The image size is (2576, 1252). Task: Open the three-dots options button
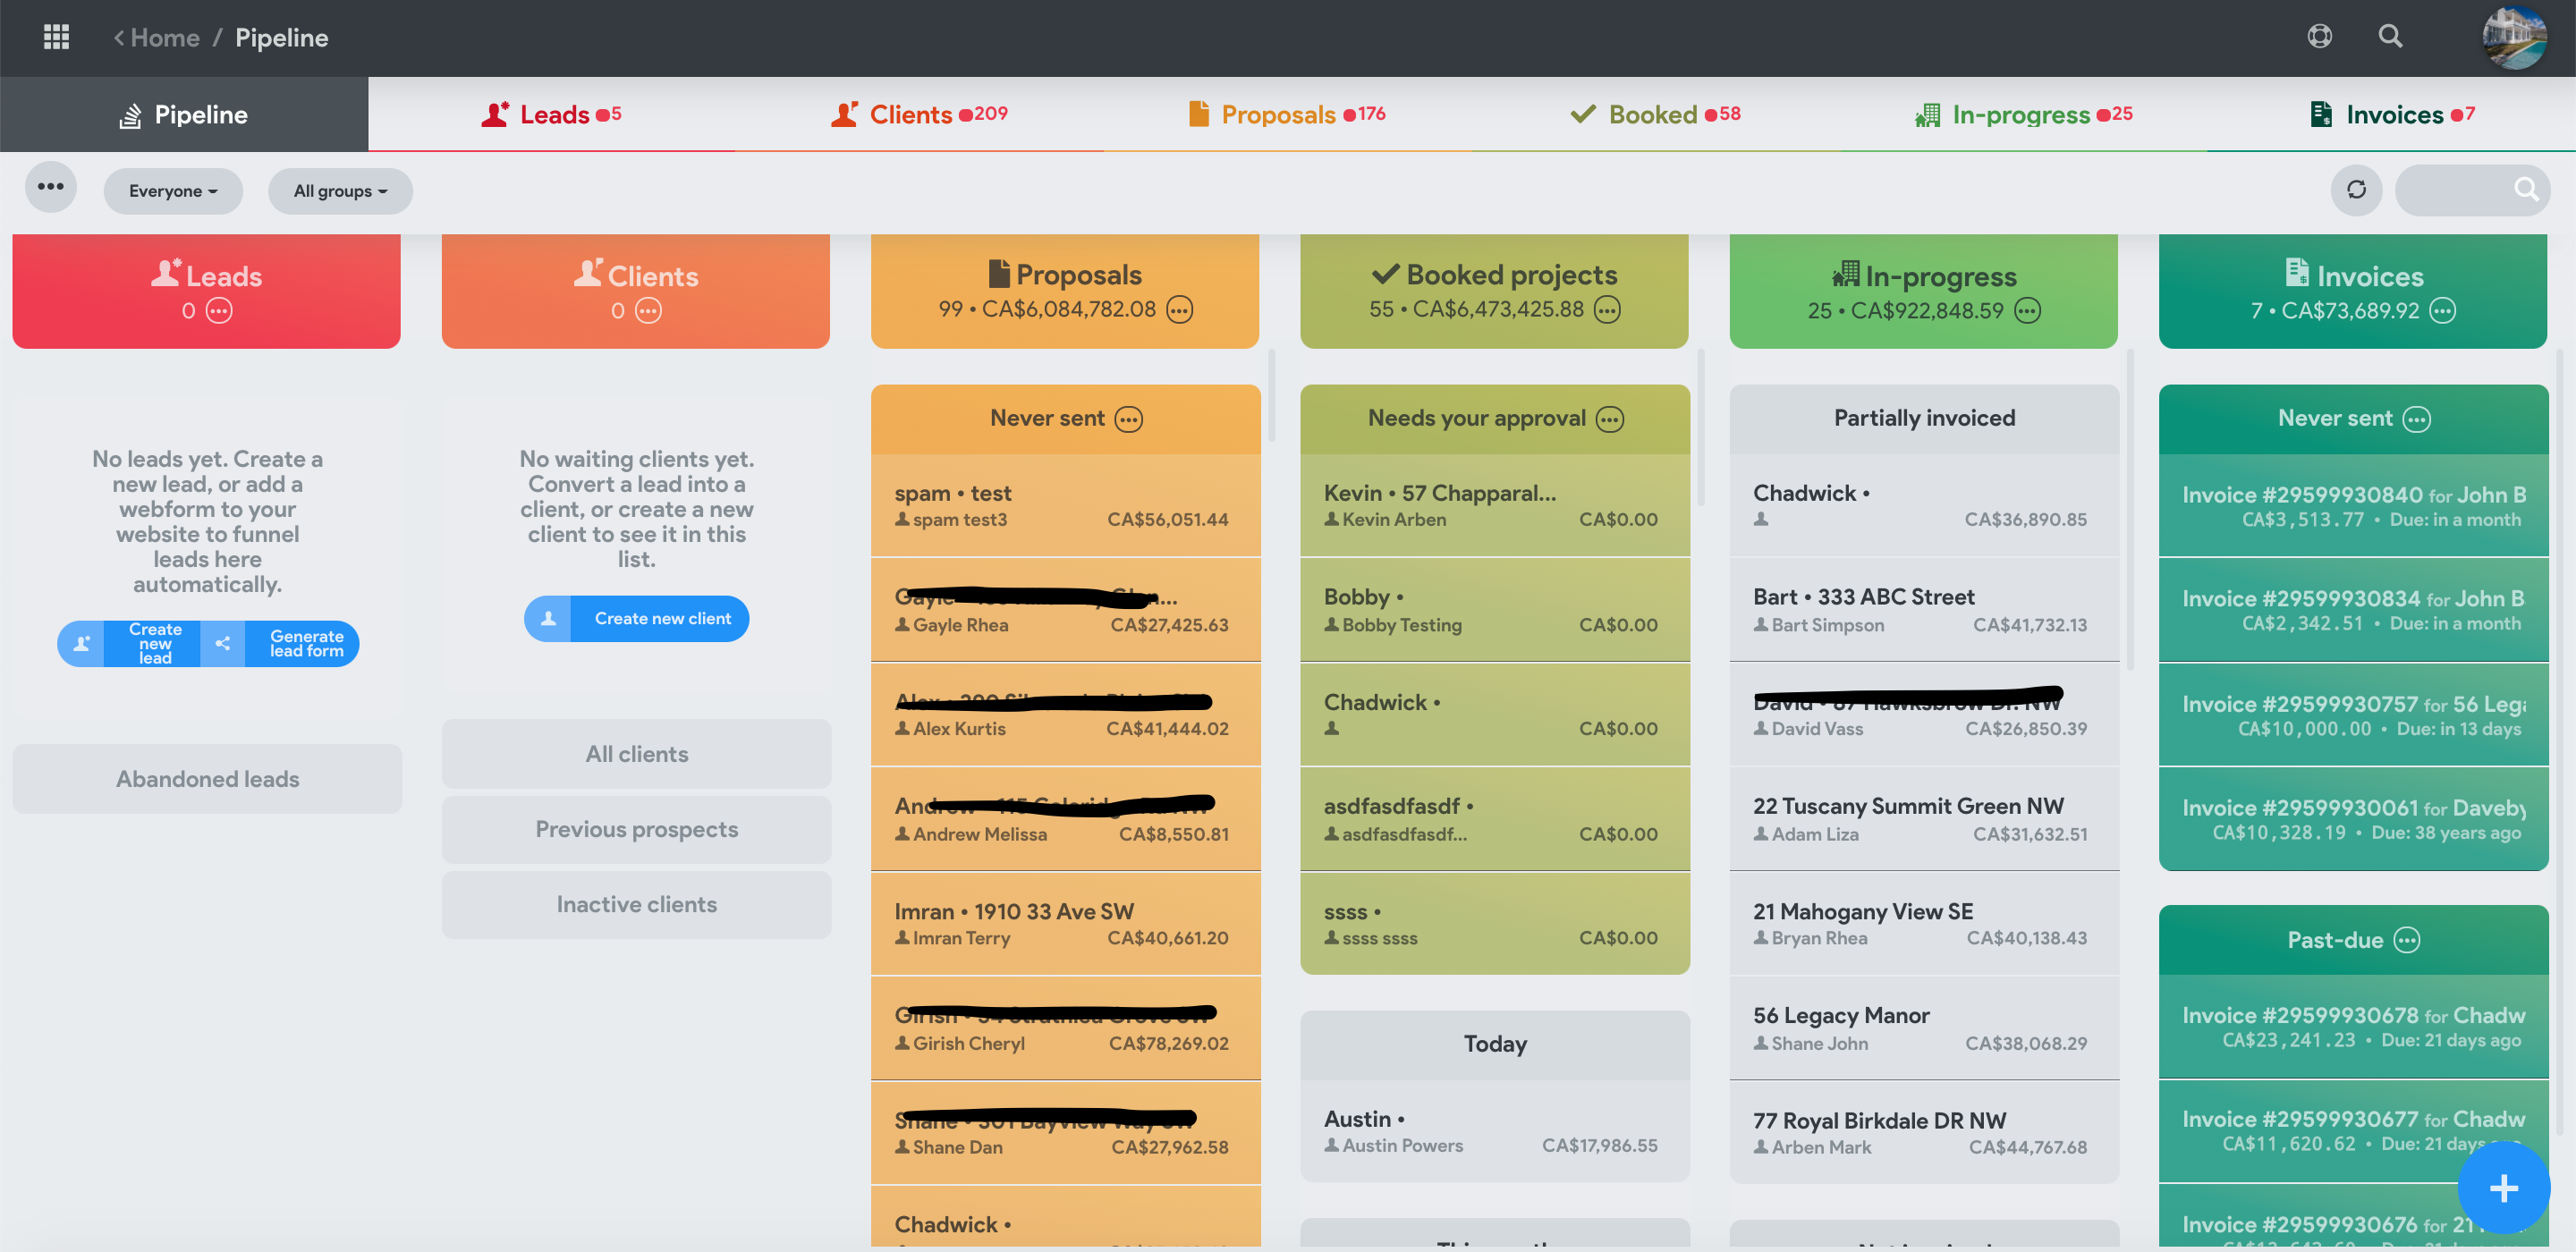pyautogui.click(x=51, y=187)
